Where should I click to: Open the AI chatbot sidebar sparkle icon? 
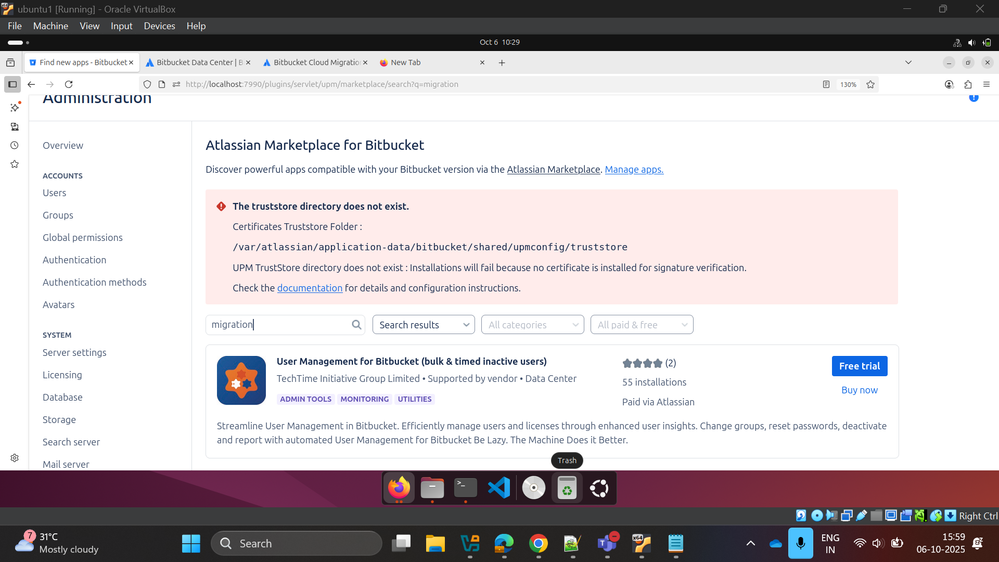pyautogui.click(x=15, y=107)
